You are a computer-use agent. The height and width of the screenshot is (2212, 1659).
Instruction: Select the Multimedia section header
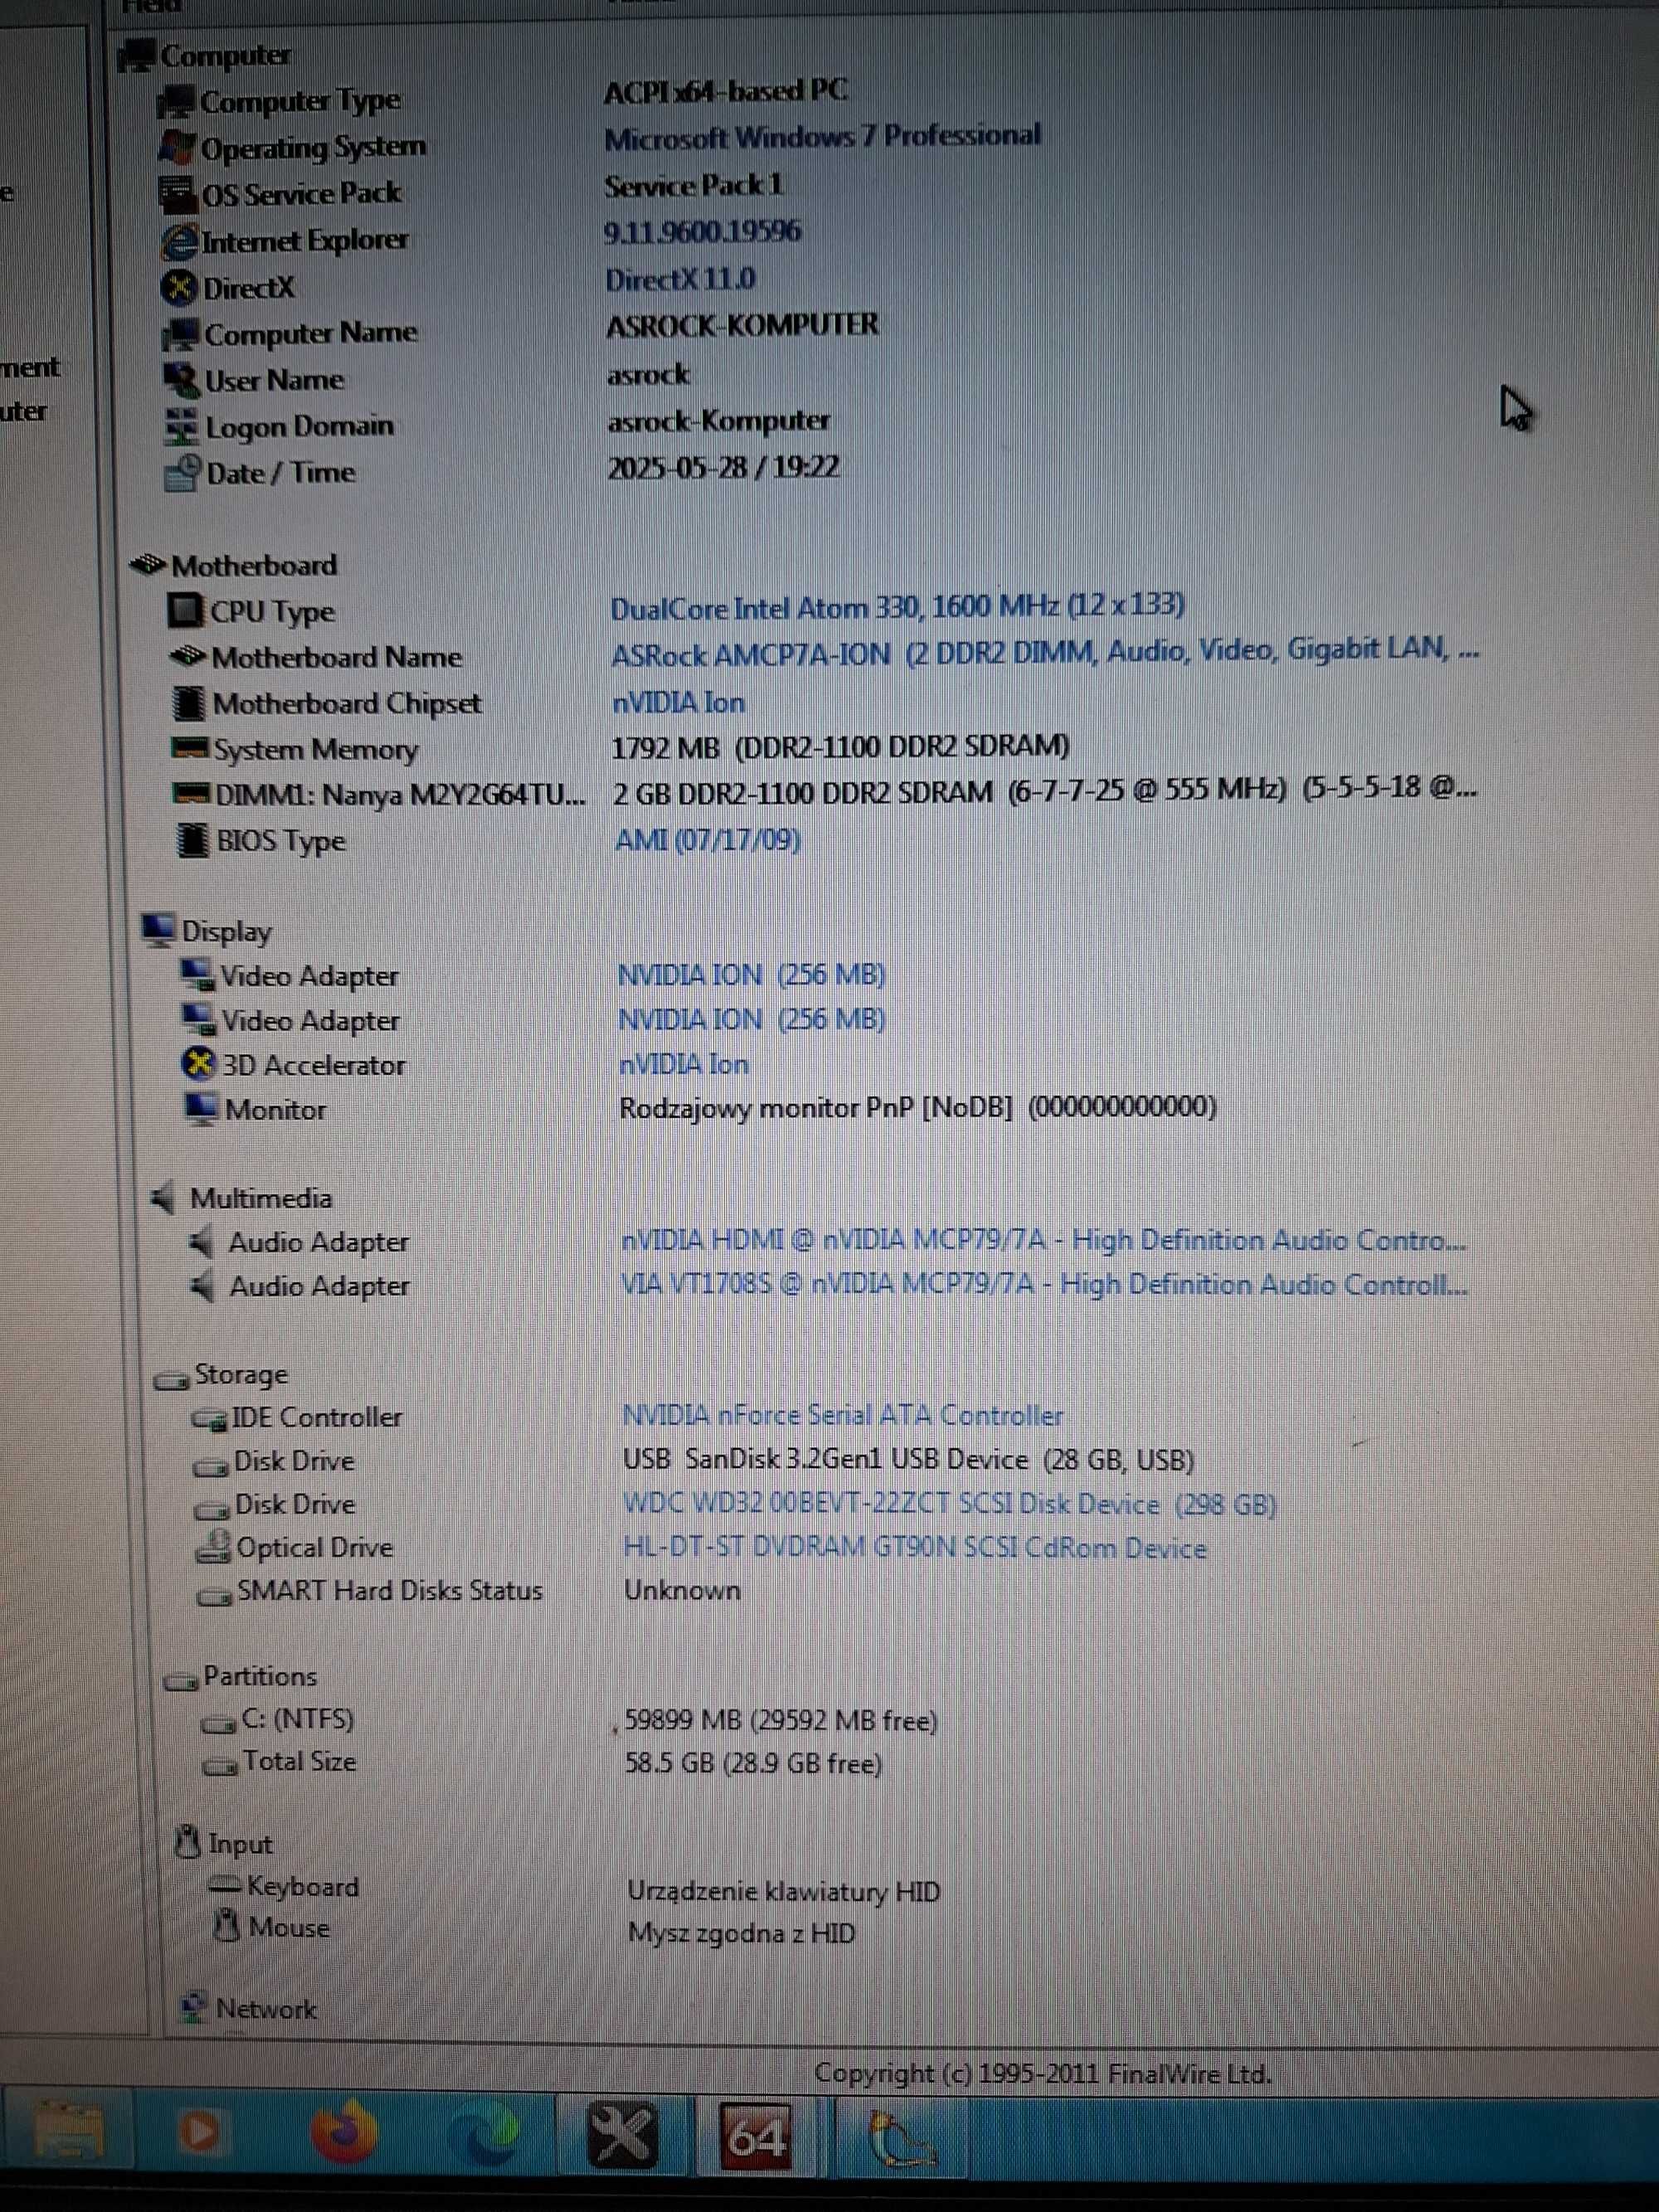coord(261,1198)
